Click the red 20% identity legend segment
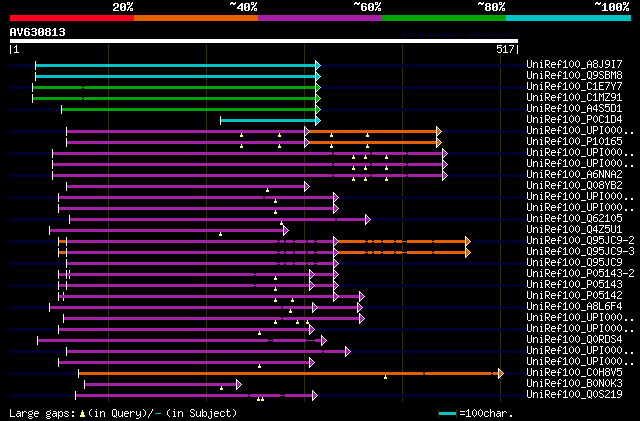This screenshot has width=640, height=421. [x=72, y=18]
